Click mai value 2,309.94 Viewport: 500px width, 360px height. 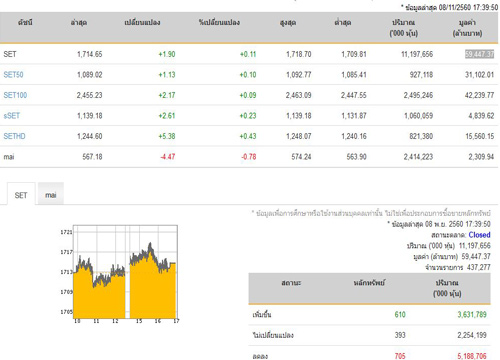point(481,157)
